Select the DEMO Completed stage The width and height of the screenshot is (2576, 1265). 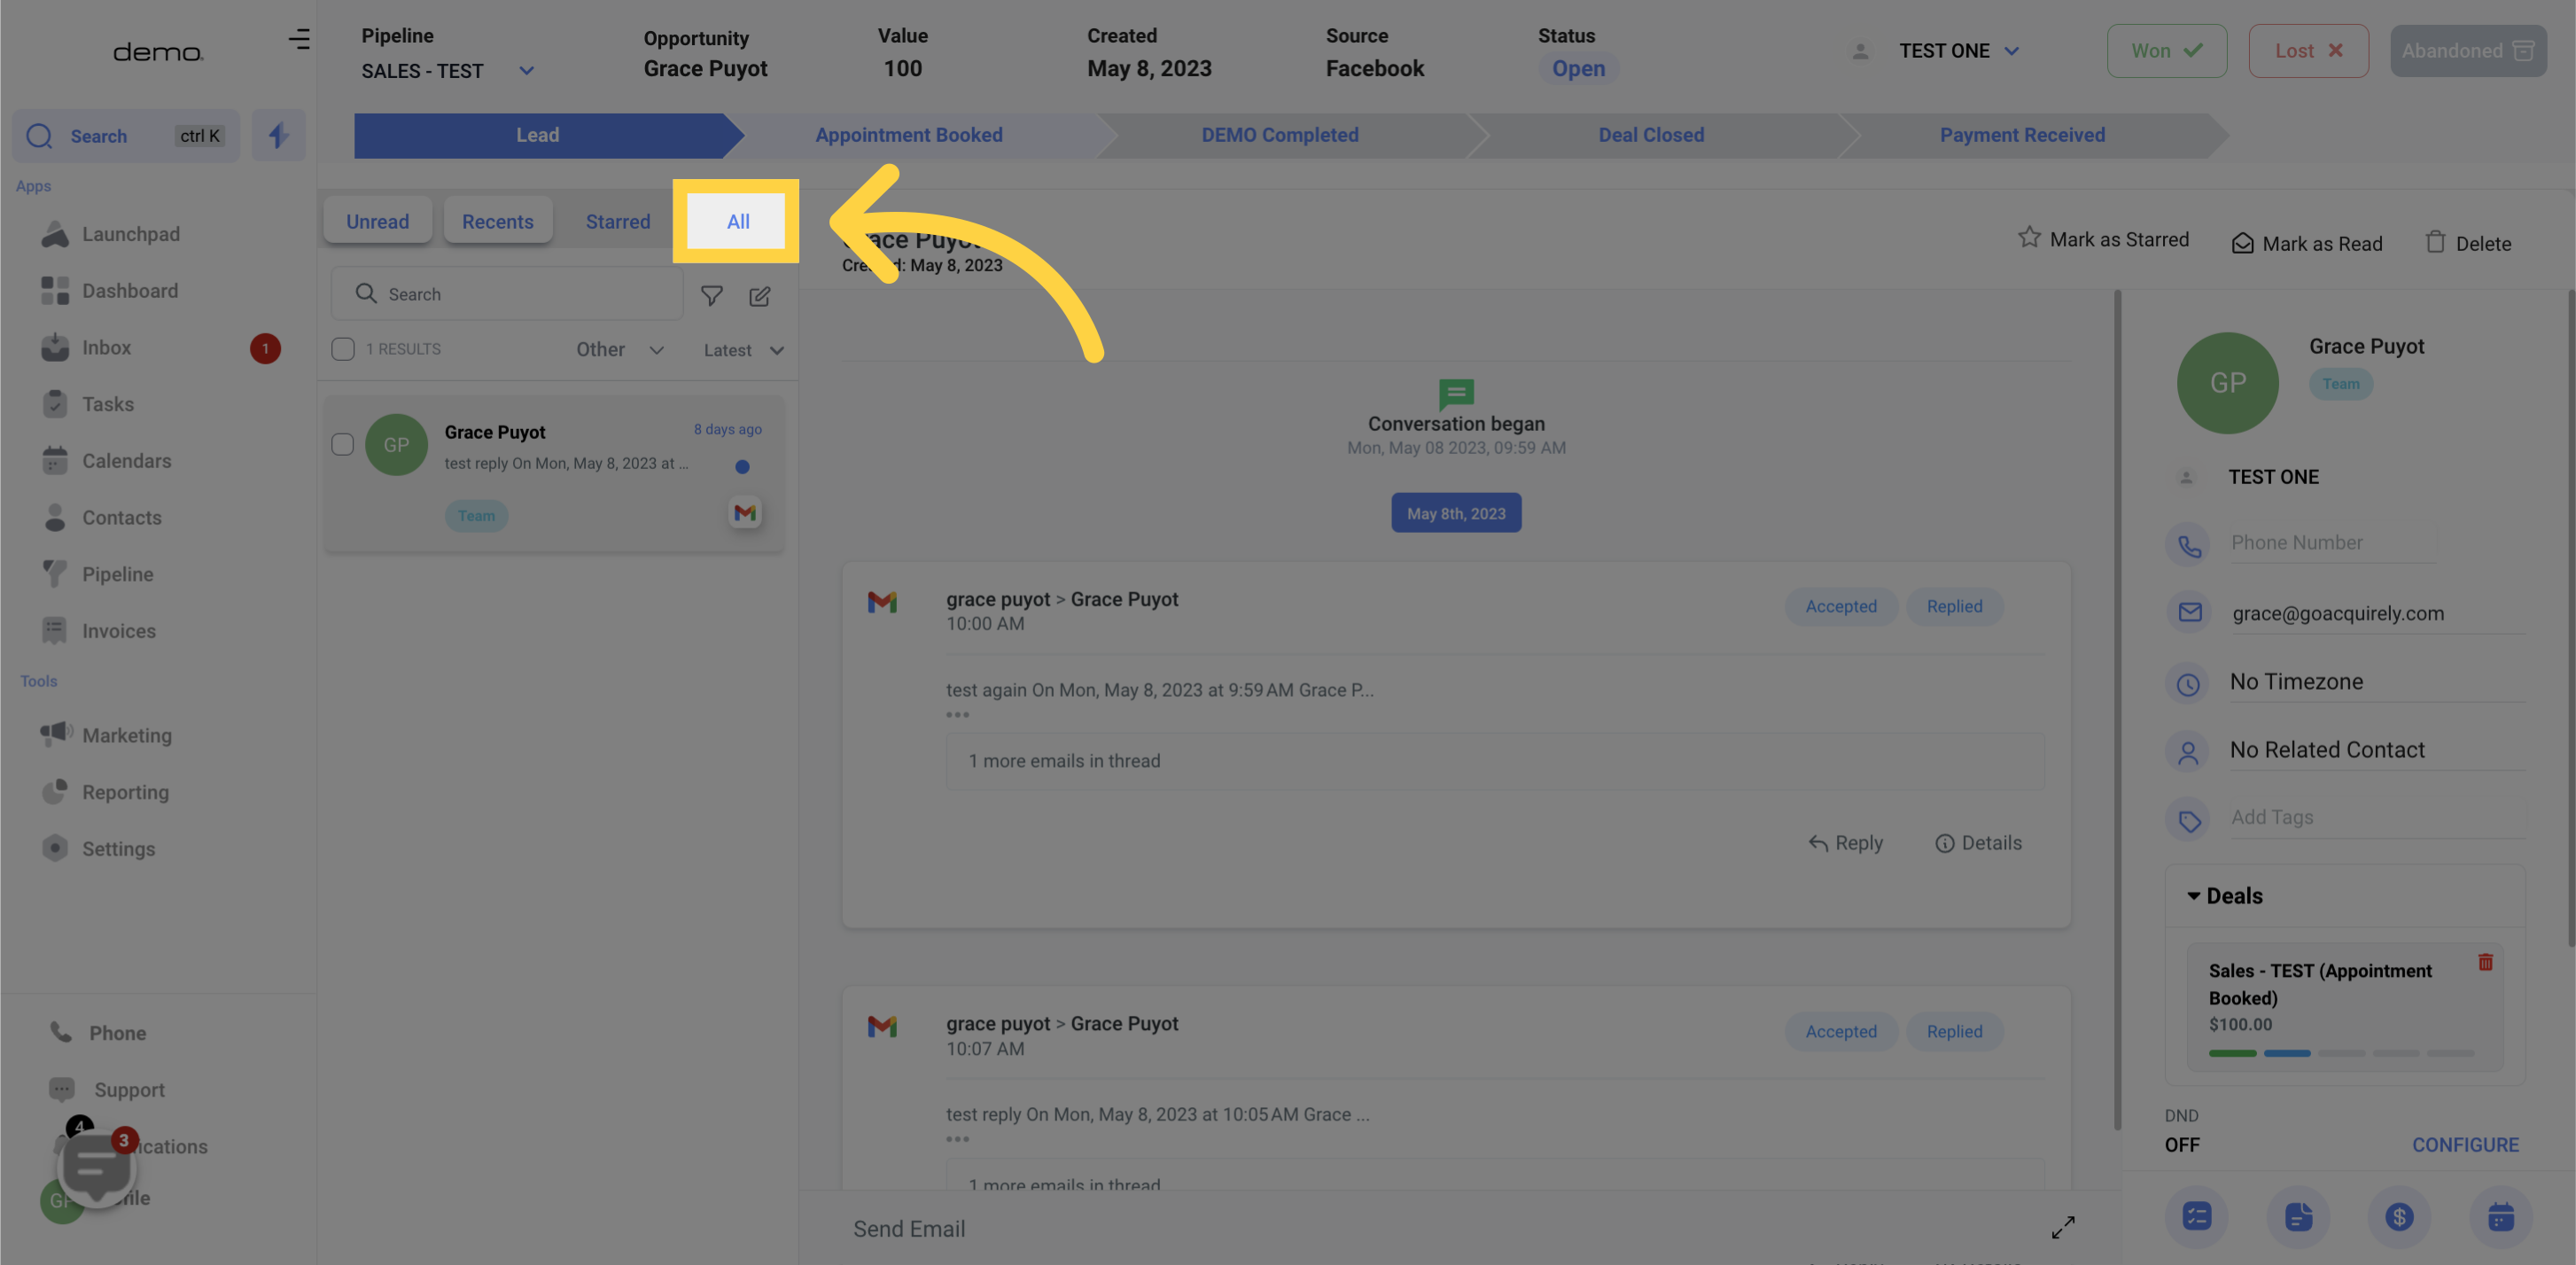point(1280,135)
